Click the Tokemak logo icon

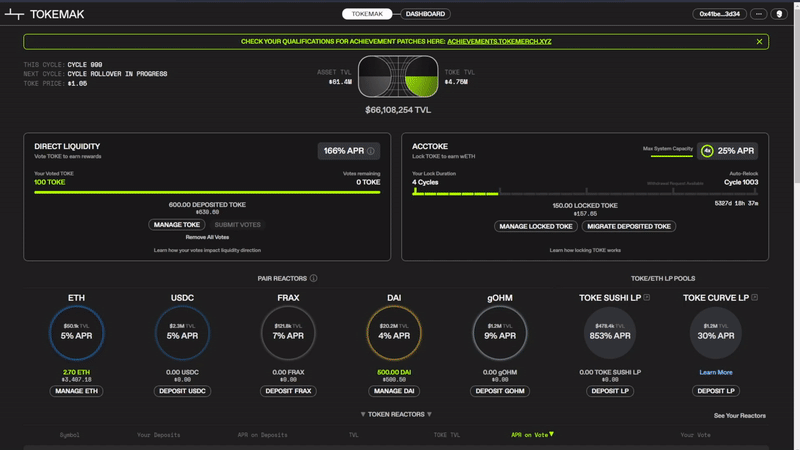coord(14,14)
